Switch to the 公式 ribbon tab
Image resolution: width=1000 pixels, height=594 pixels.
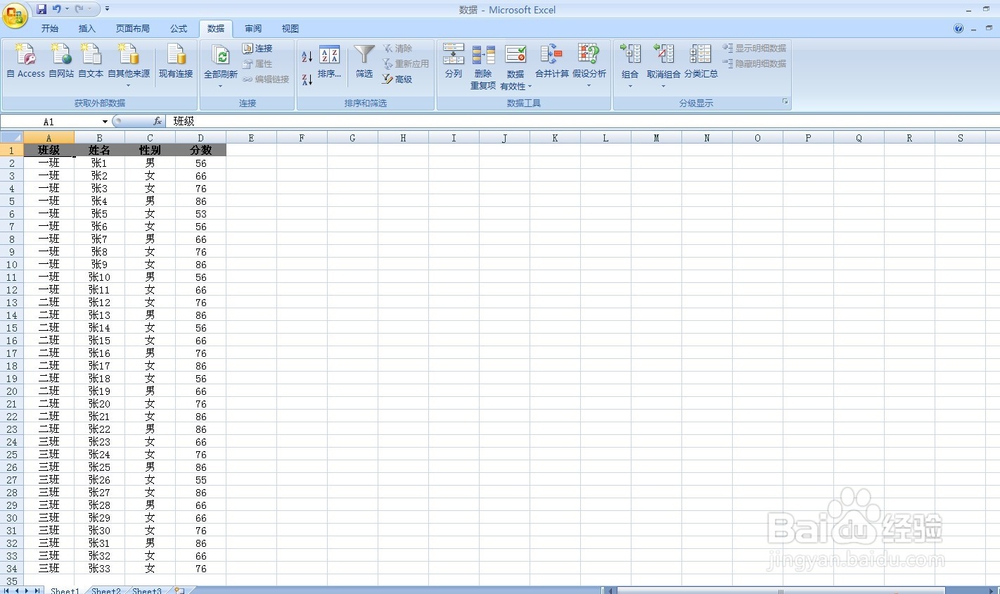(179, 29)
